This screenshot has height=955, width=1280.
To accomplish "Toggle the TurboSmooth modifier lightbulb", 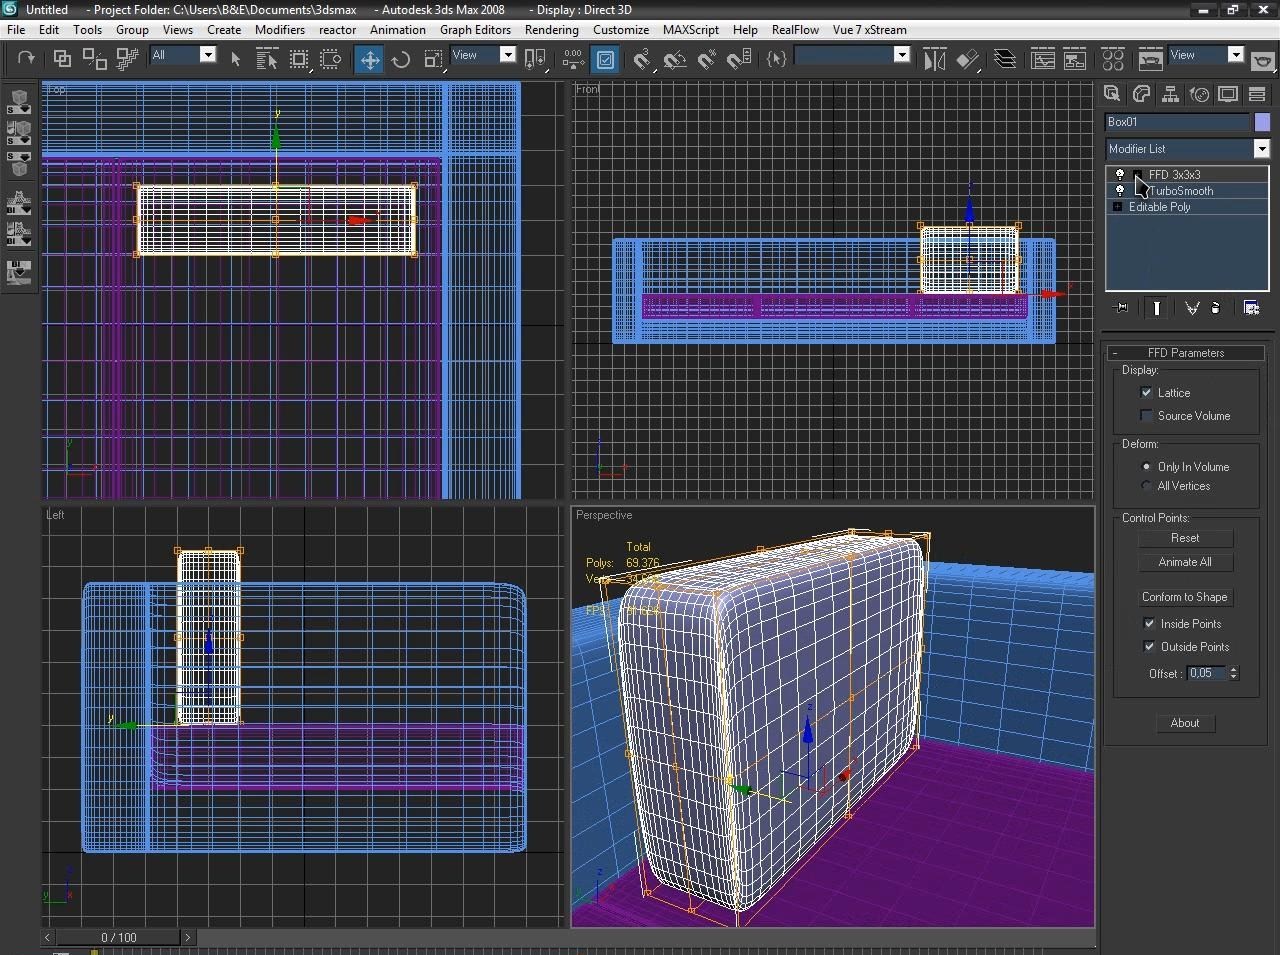I will click(1120, 190).
